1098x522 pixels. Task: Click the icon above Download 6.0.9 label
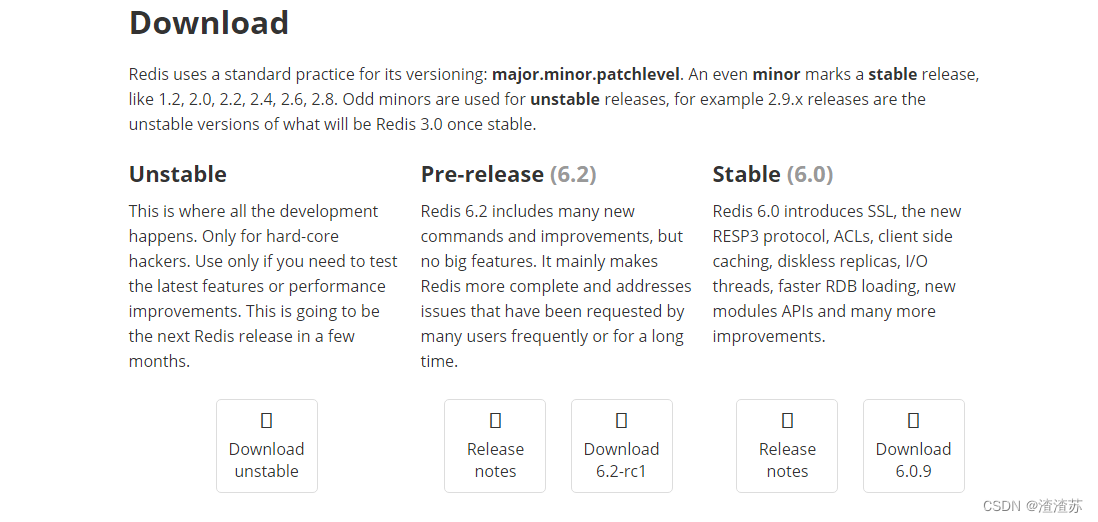tap(913, 420)
